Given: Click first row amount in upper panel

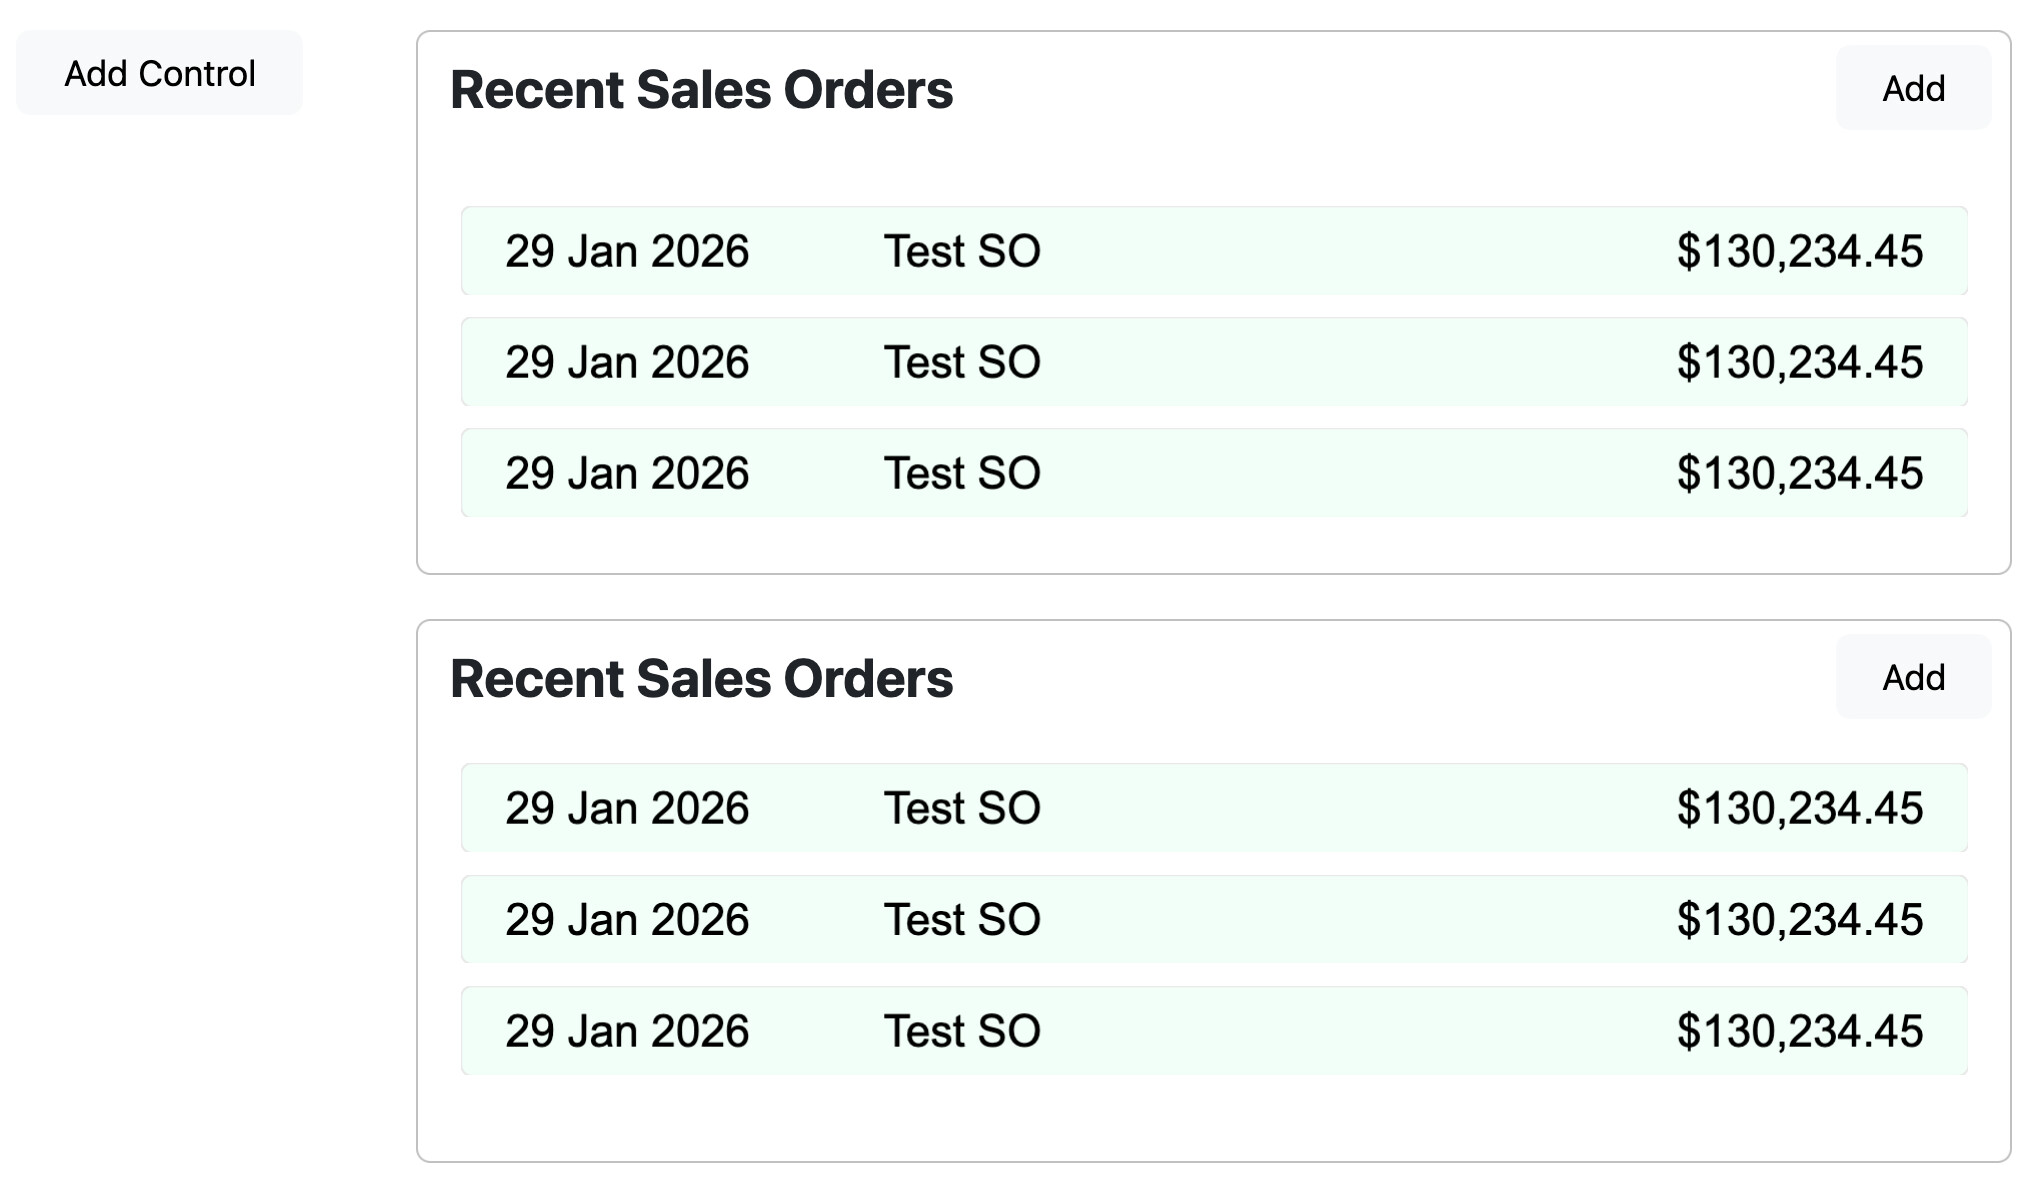Looking at the screenshot, I should pyautogui.click(x=1799, y=251).
